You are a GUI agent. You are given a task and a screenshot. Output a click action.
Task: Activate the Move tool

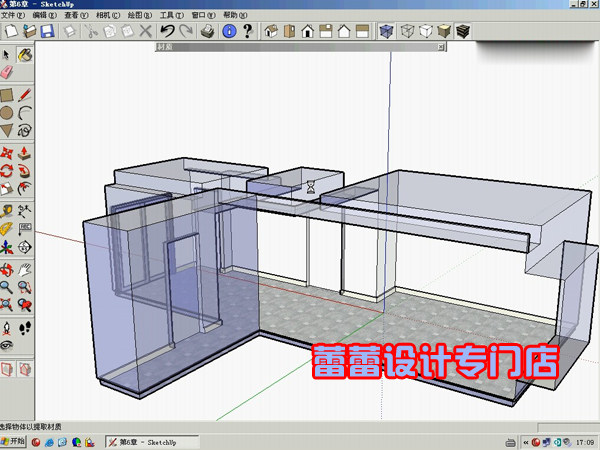(x=7, y=153)
